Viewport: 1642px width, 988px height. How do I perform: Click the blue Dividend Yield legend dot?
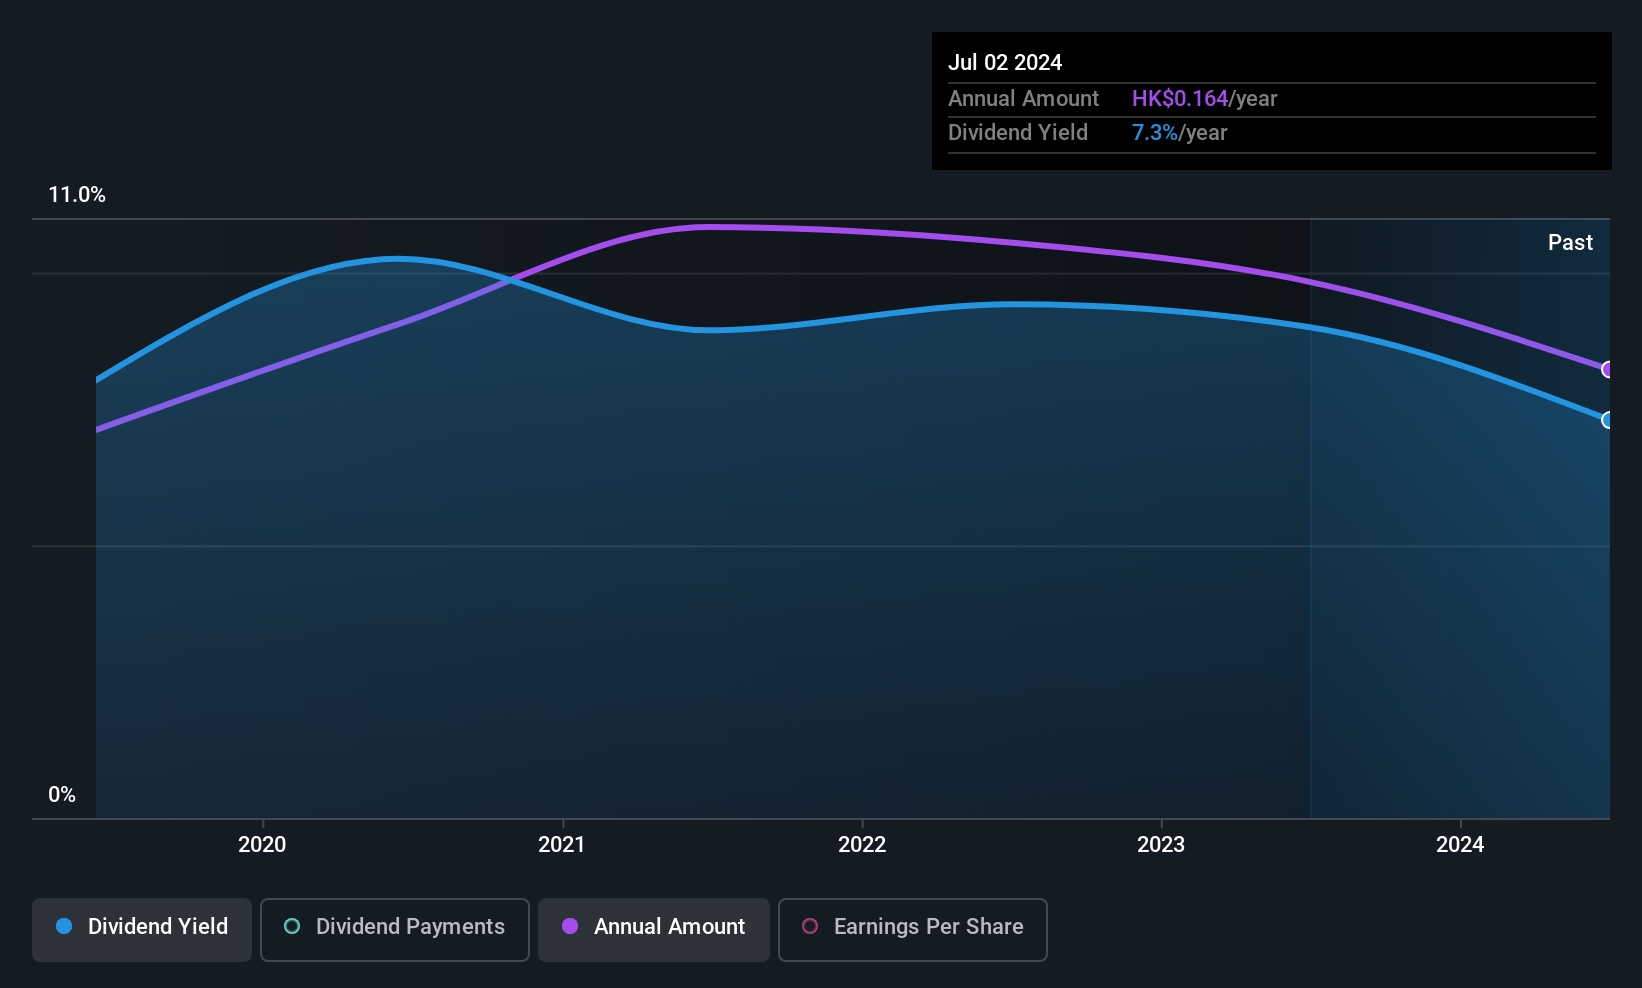(64, 926)
